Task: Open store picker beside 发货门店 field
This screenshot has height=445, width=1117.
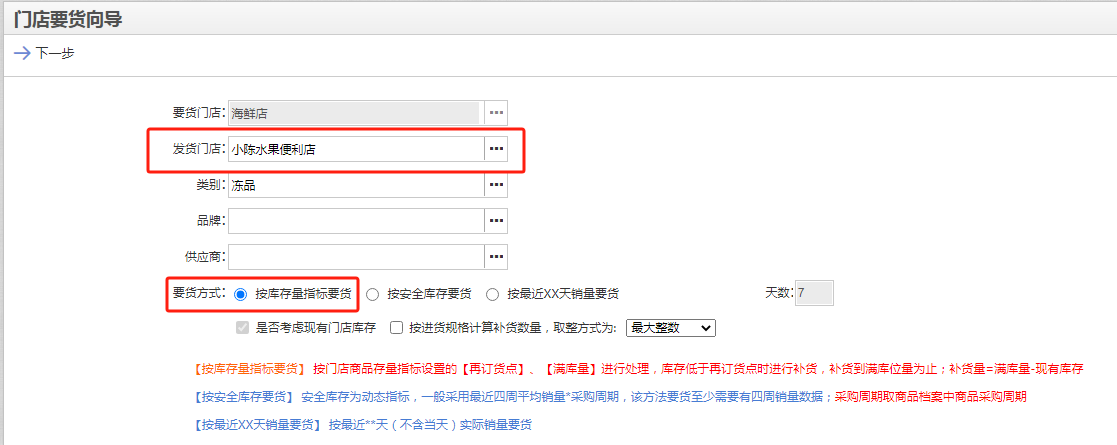Action: point(497,149)
